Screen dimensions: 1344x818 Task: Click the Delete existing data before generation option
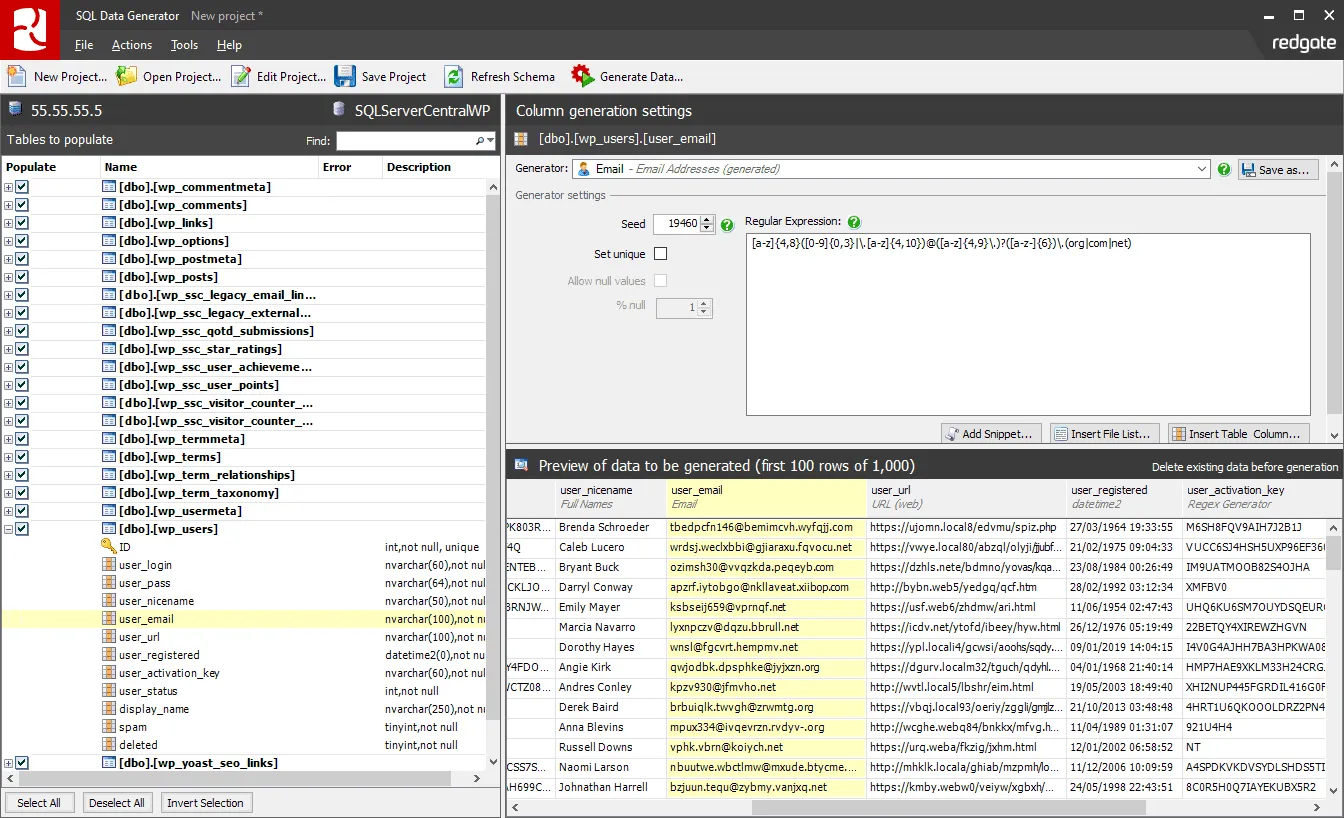(x=1244, y=467)
